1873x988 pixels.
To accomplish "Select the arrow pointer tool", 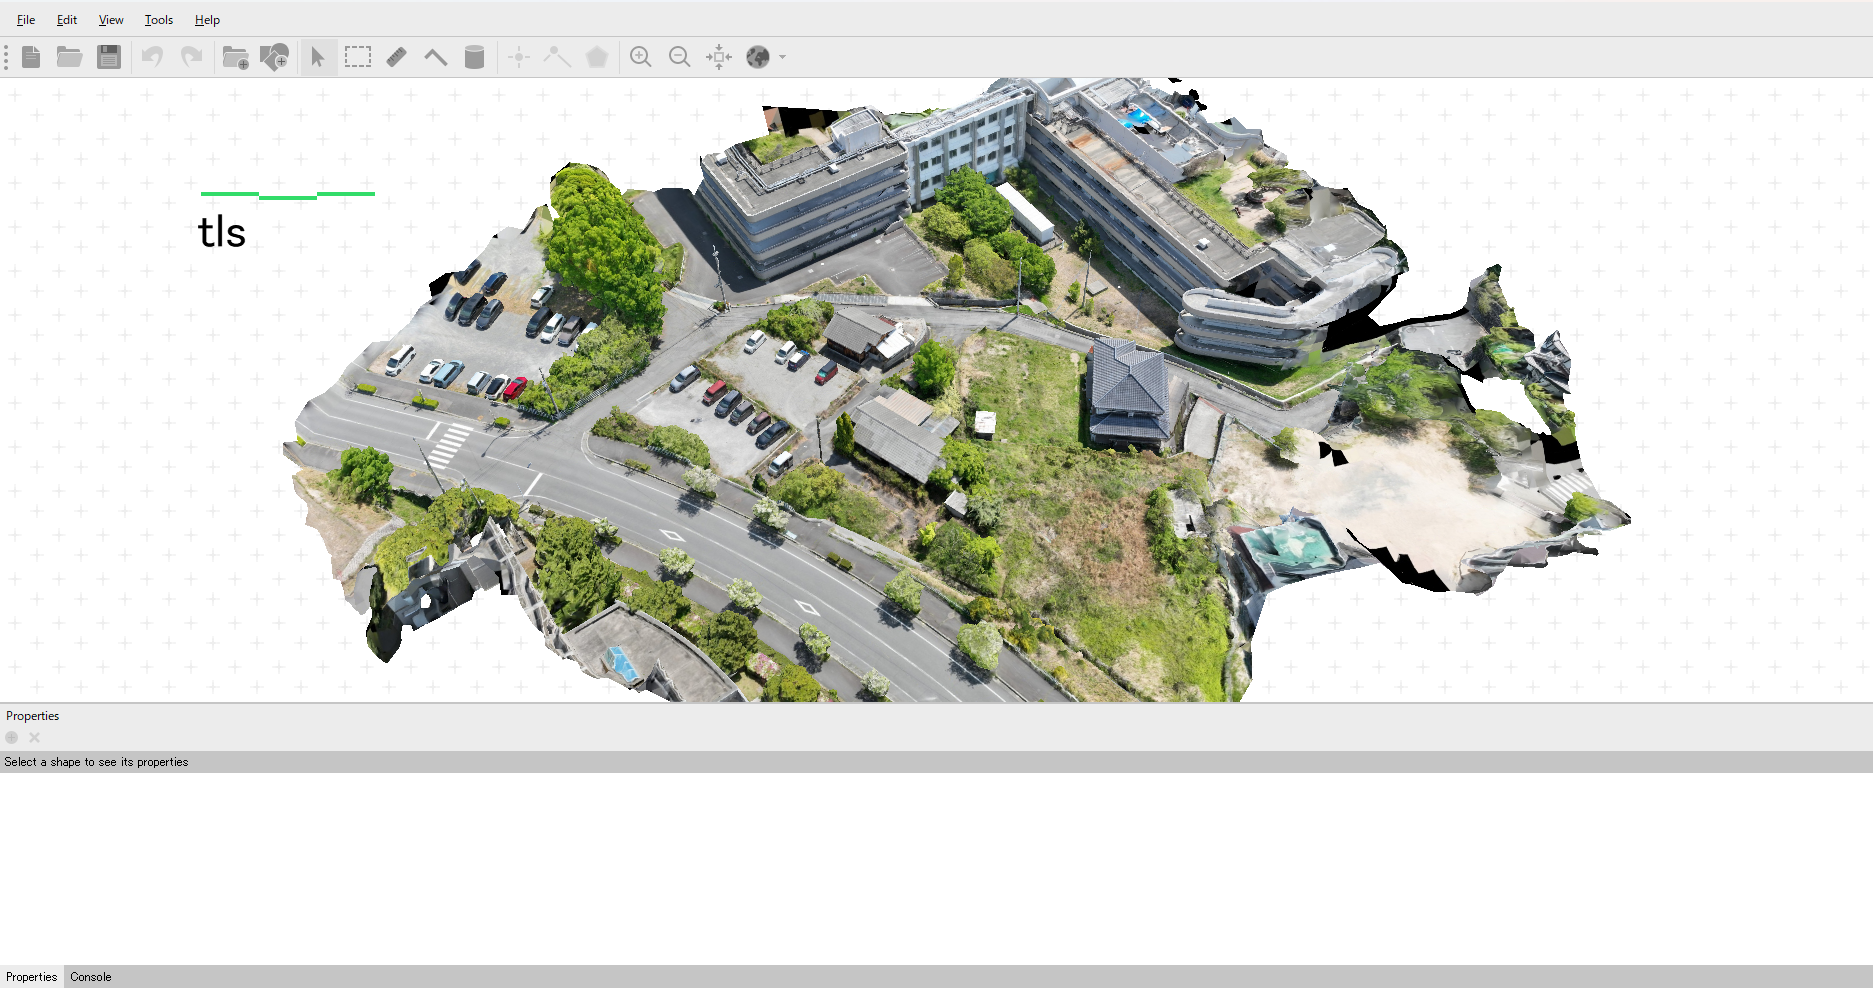I will [318, 57].
